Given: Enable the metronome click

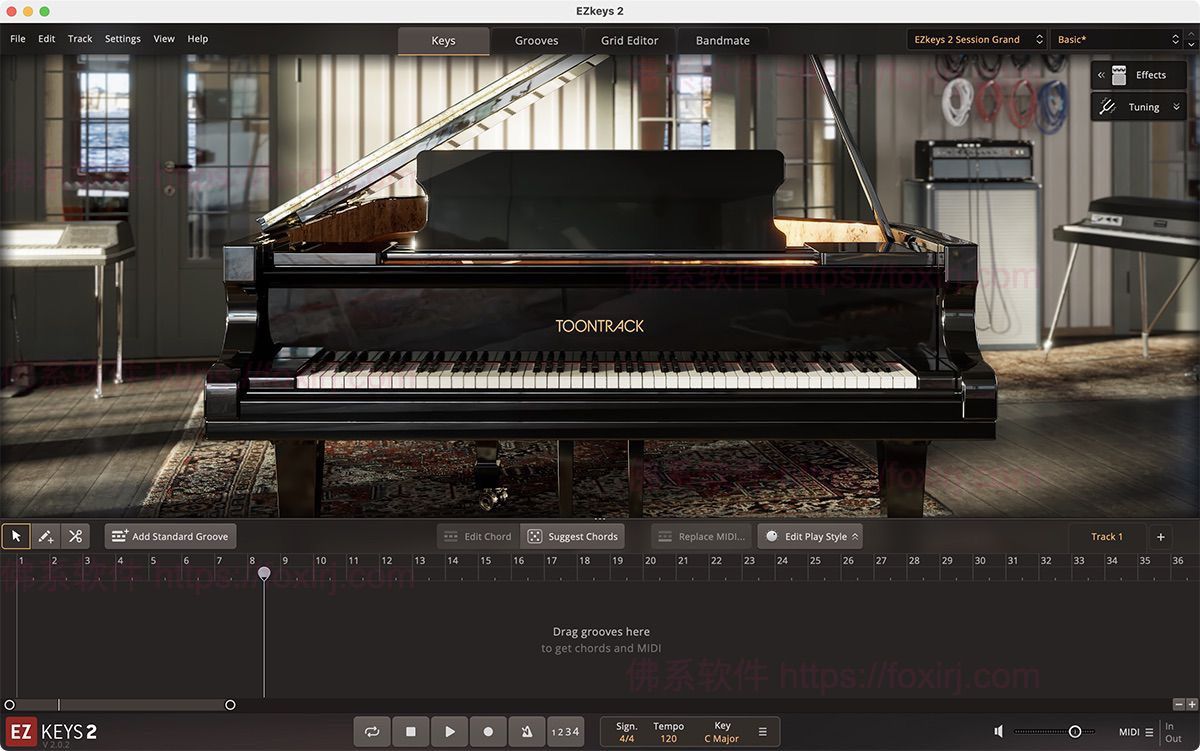Looking at the screenshot, I should (x=527, y=731).
